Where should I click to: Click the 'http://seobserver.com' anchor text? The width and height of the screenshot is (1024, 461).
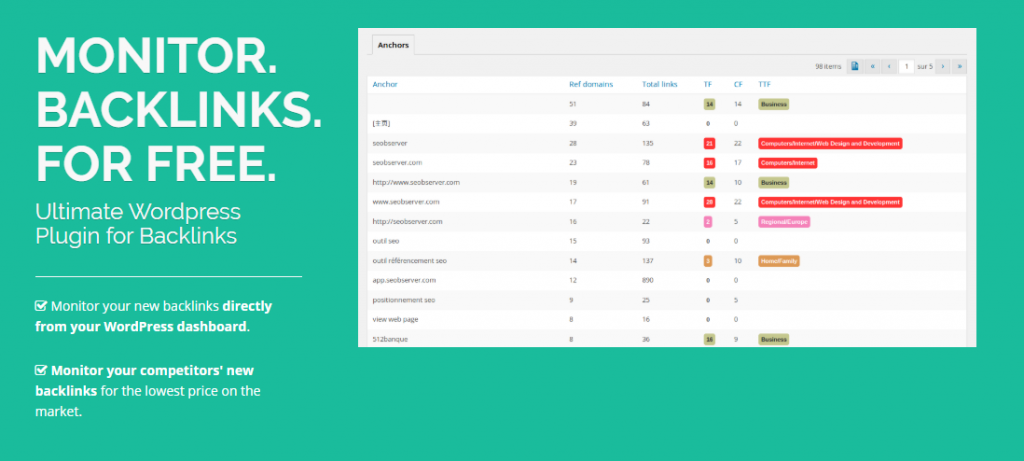tap(408, 221)
